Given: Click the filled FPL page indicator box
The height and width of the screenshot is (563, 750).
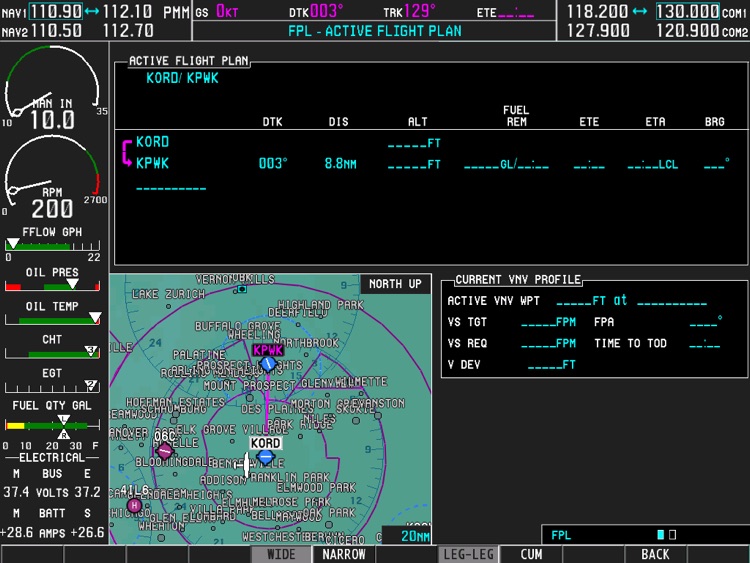Looking at the screenshot, I should click(661, 534).
